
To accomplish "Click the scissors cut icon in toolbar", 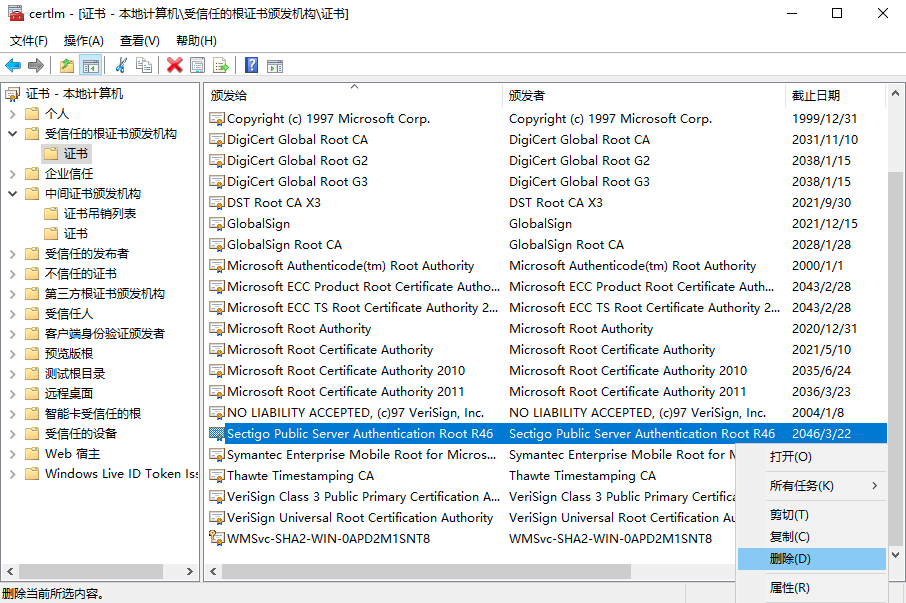I will tap(121, 66).
